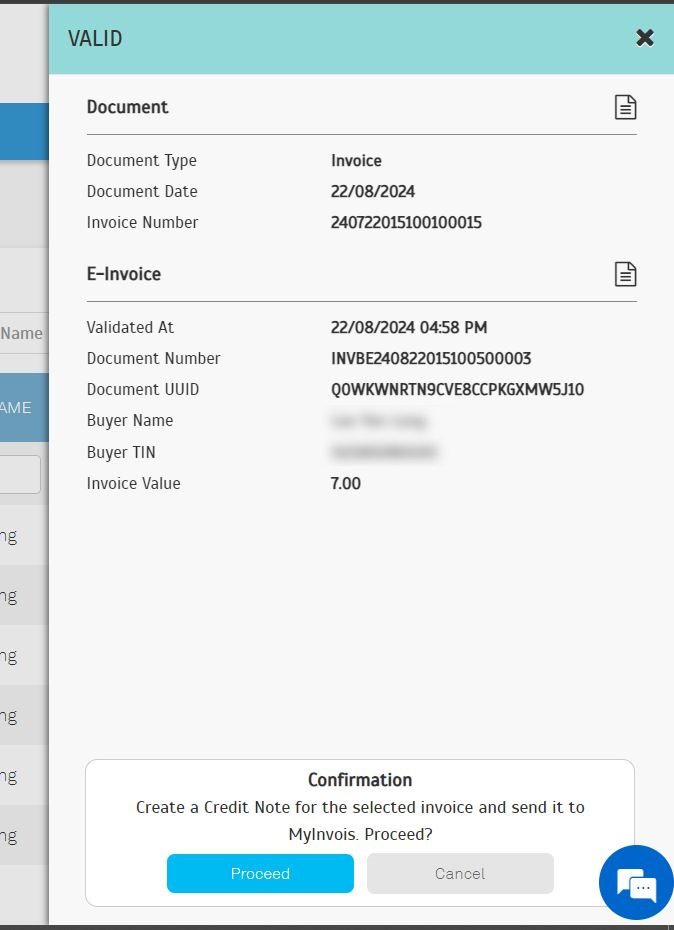Click the Document Type value 'Invoice'
This screenshot has height=930, width=674.
coord(356,160)
